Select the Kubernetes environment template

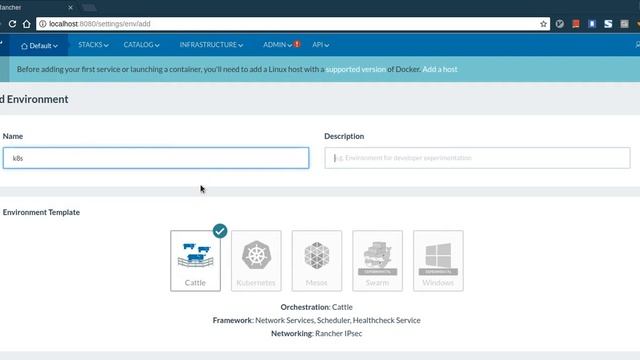[x=256, y=261]
